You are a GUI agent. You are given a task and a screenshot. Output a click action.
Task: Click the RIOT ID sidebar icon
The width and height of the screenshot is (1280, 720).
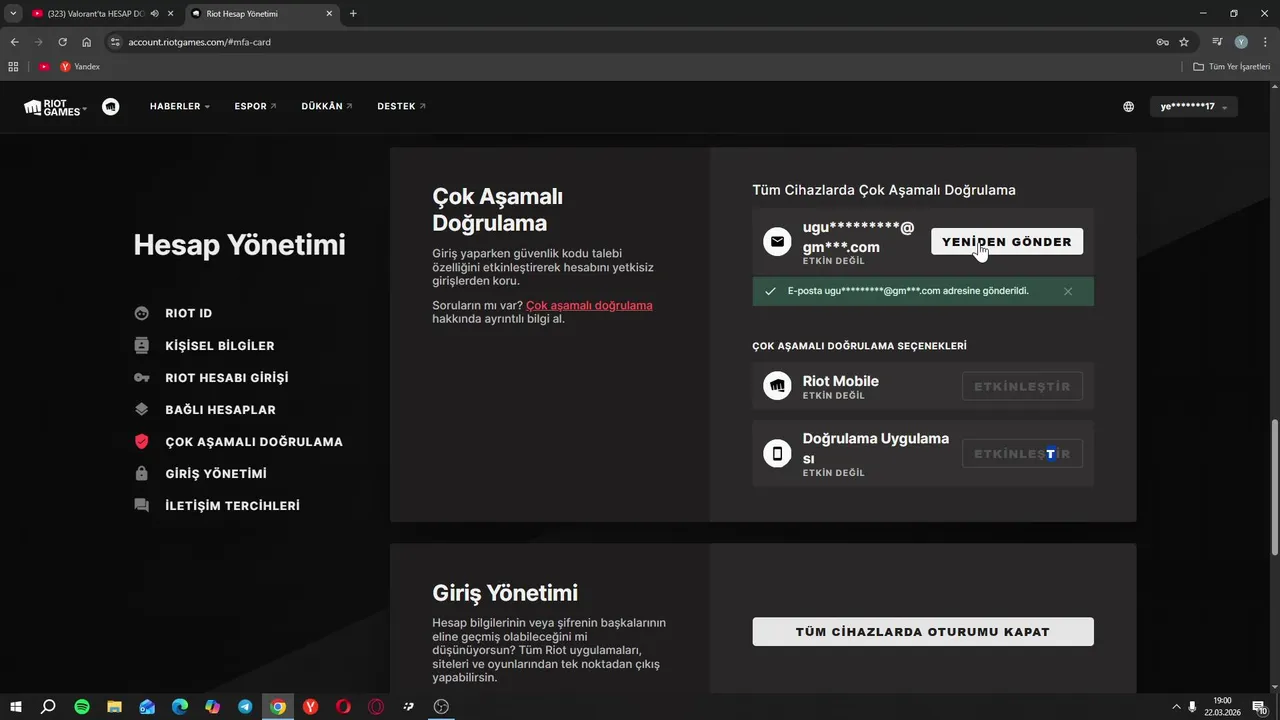[142, 313]
